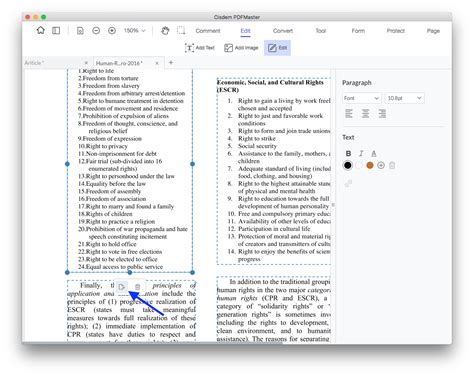The image size is (474, 376).
Task: Add a custom text color
Action: (x=381, y=165)
